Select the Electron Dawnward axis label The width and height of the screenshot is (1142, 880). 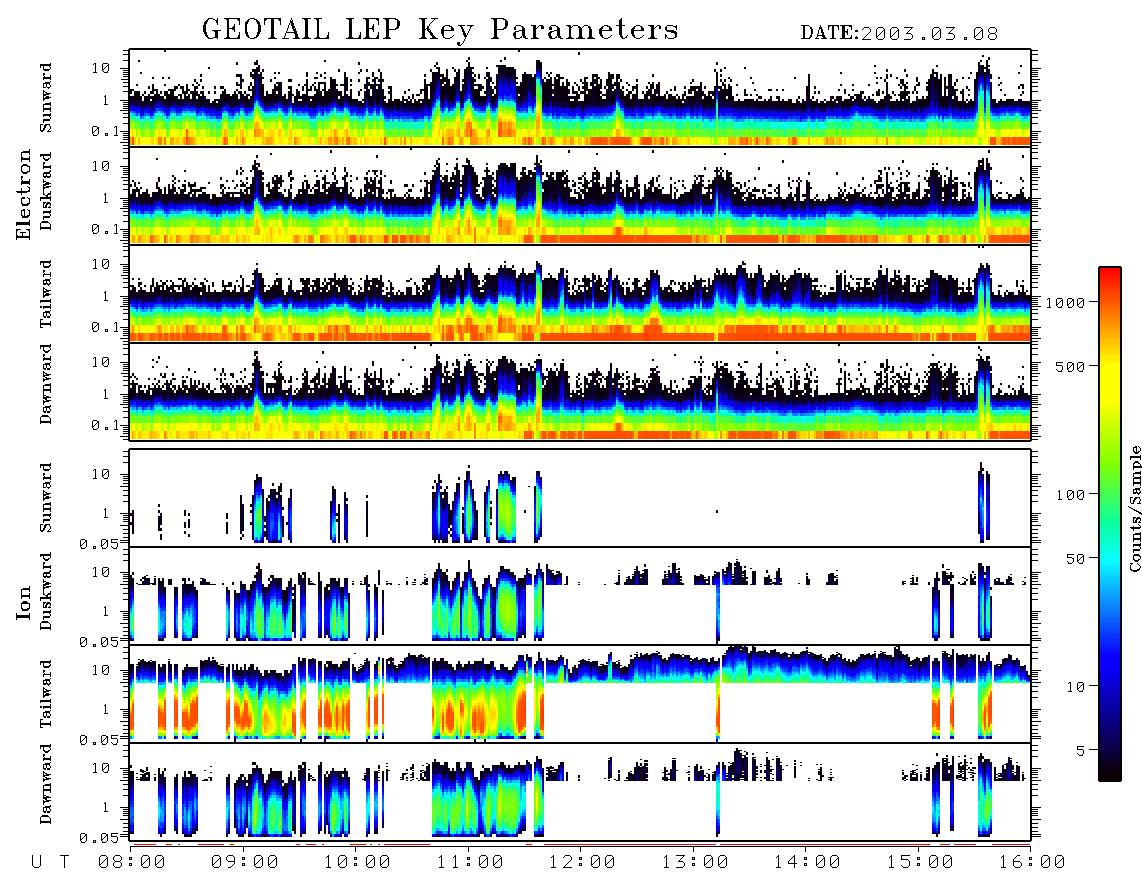point(46,384)
